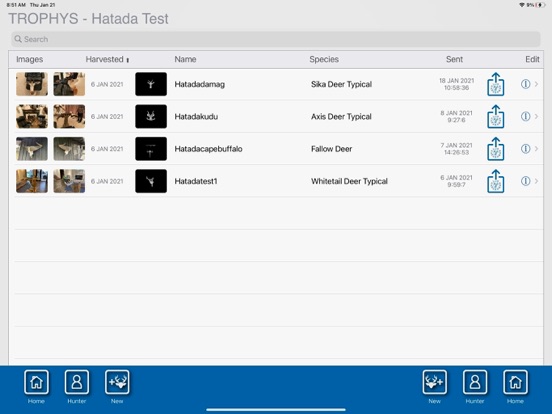Click the Sent column header

coord(454,59)
